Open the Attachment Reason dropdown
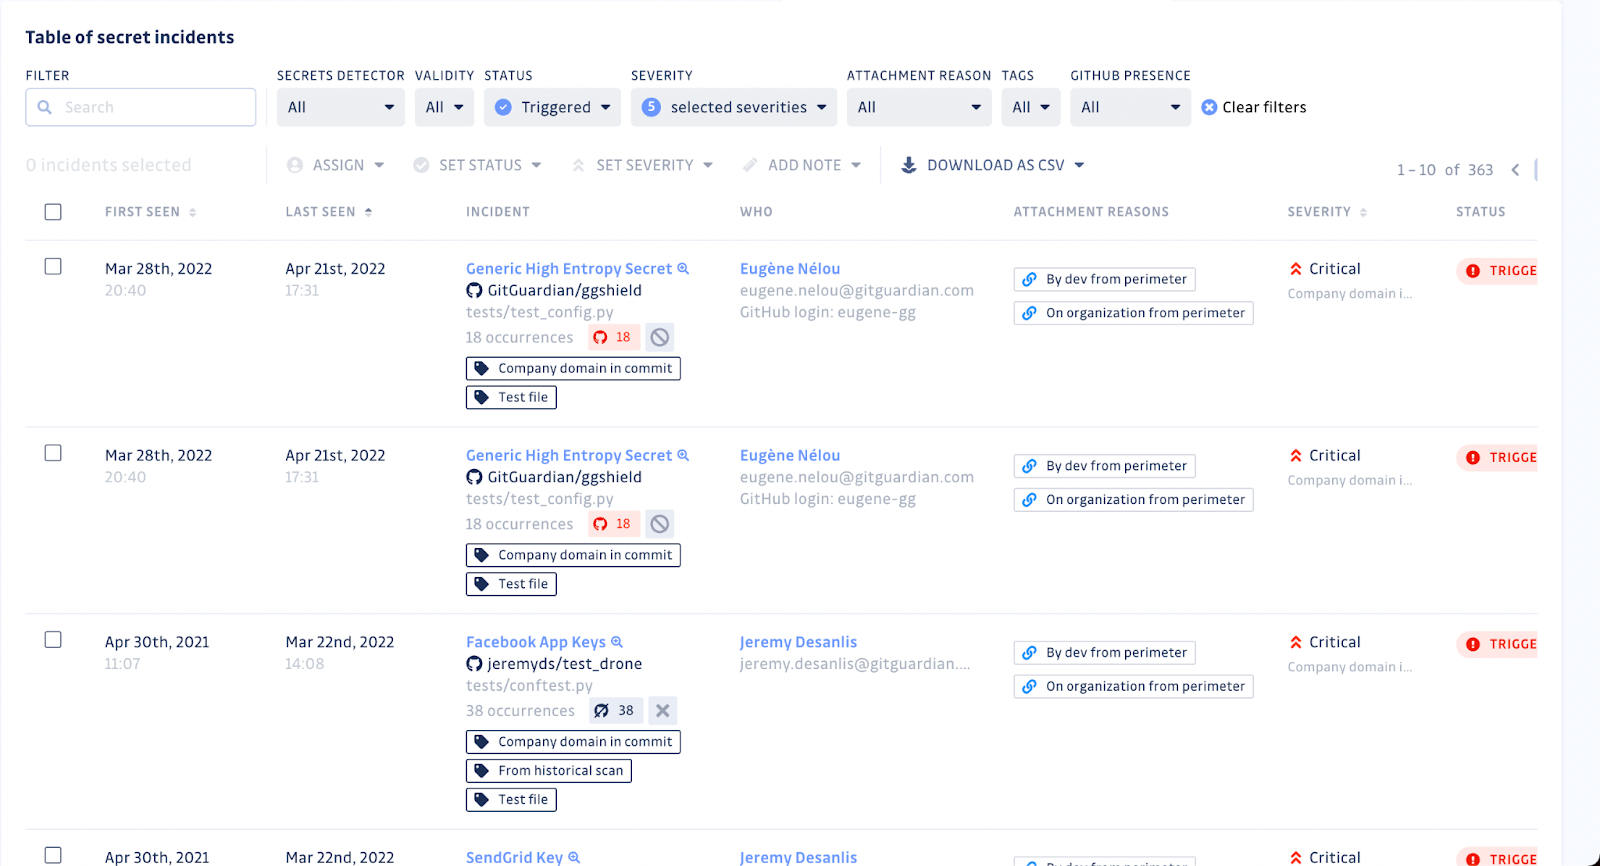1600x866 pixels. pyautogui.click(x=919, y=107)
